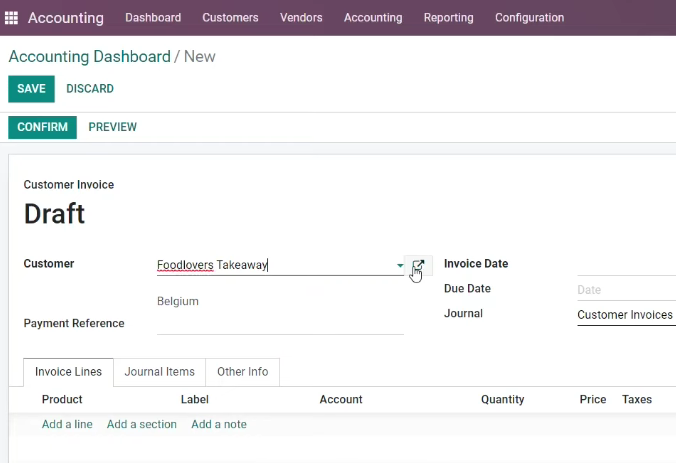The height and width of the screenshot is (463, 676).
Task: Confirm the customer invoice
Action: click(x=42, y=127)
